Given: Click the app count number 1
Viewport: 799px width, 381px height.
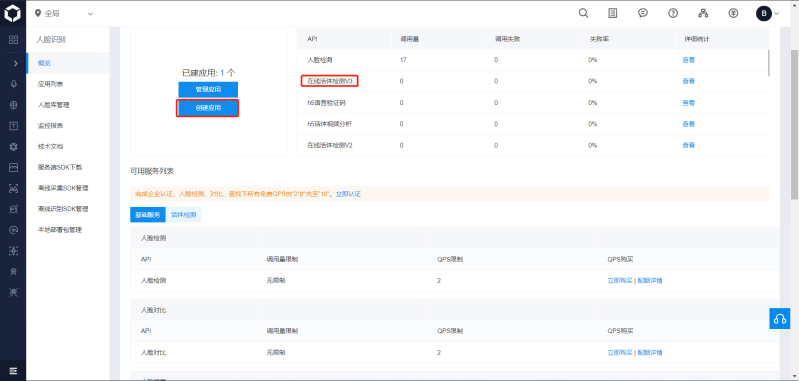Looking at the screenshot, I should coord(222,73).
